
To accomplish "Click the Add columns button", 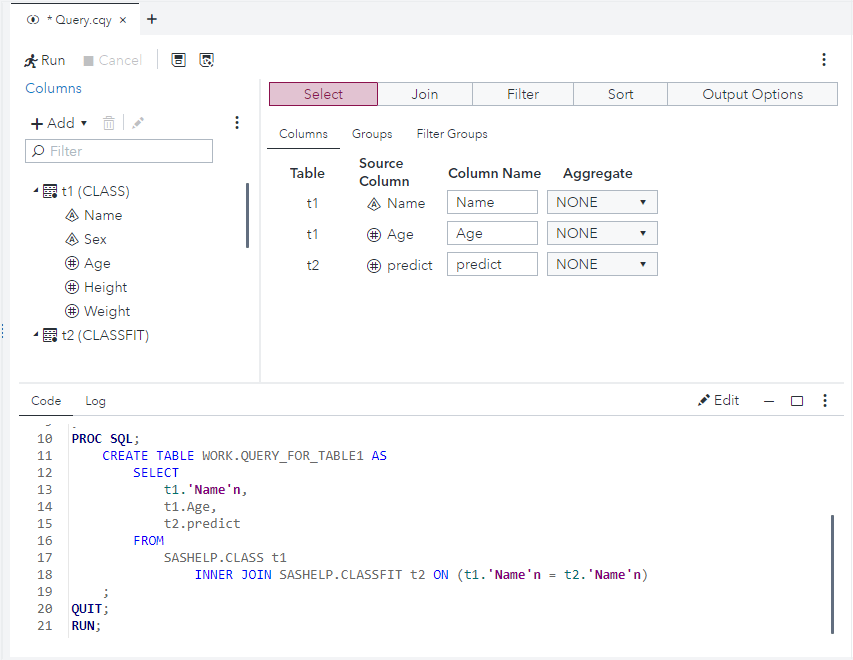I will [x=59, y=123].
